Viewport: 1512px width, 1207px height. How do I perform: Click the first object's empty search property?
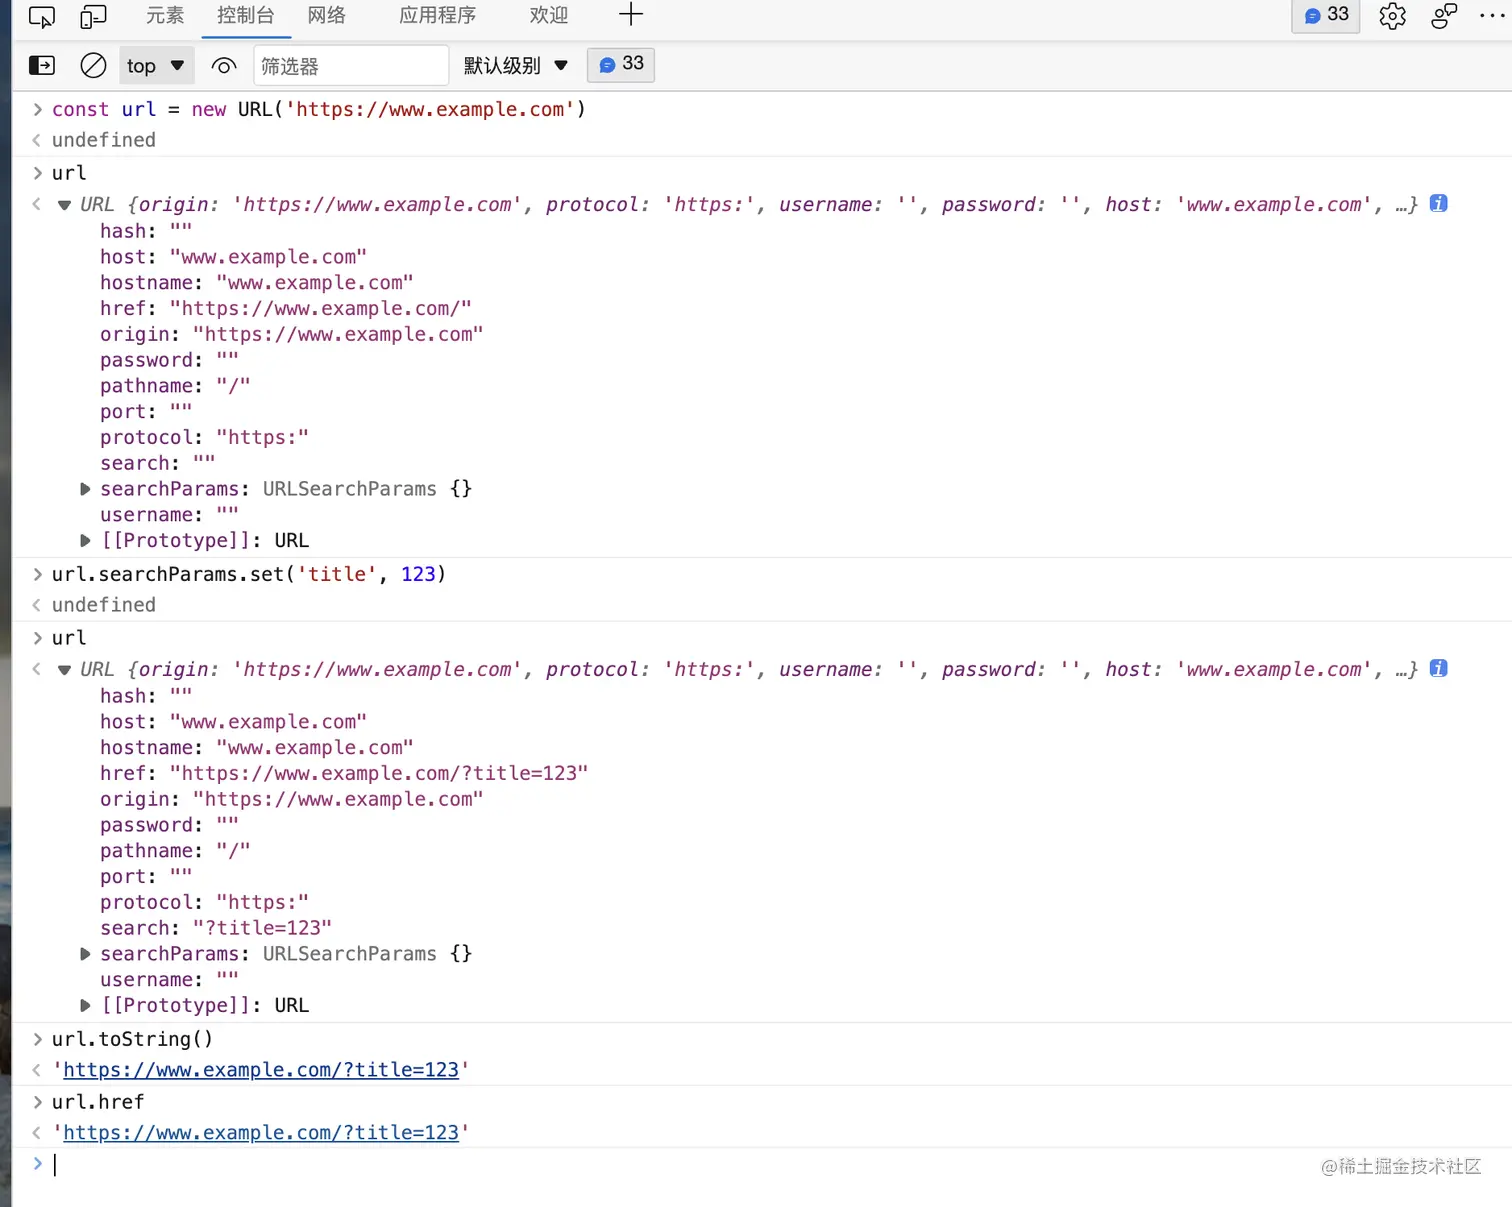pos(158,464)
